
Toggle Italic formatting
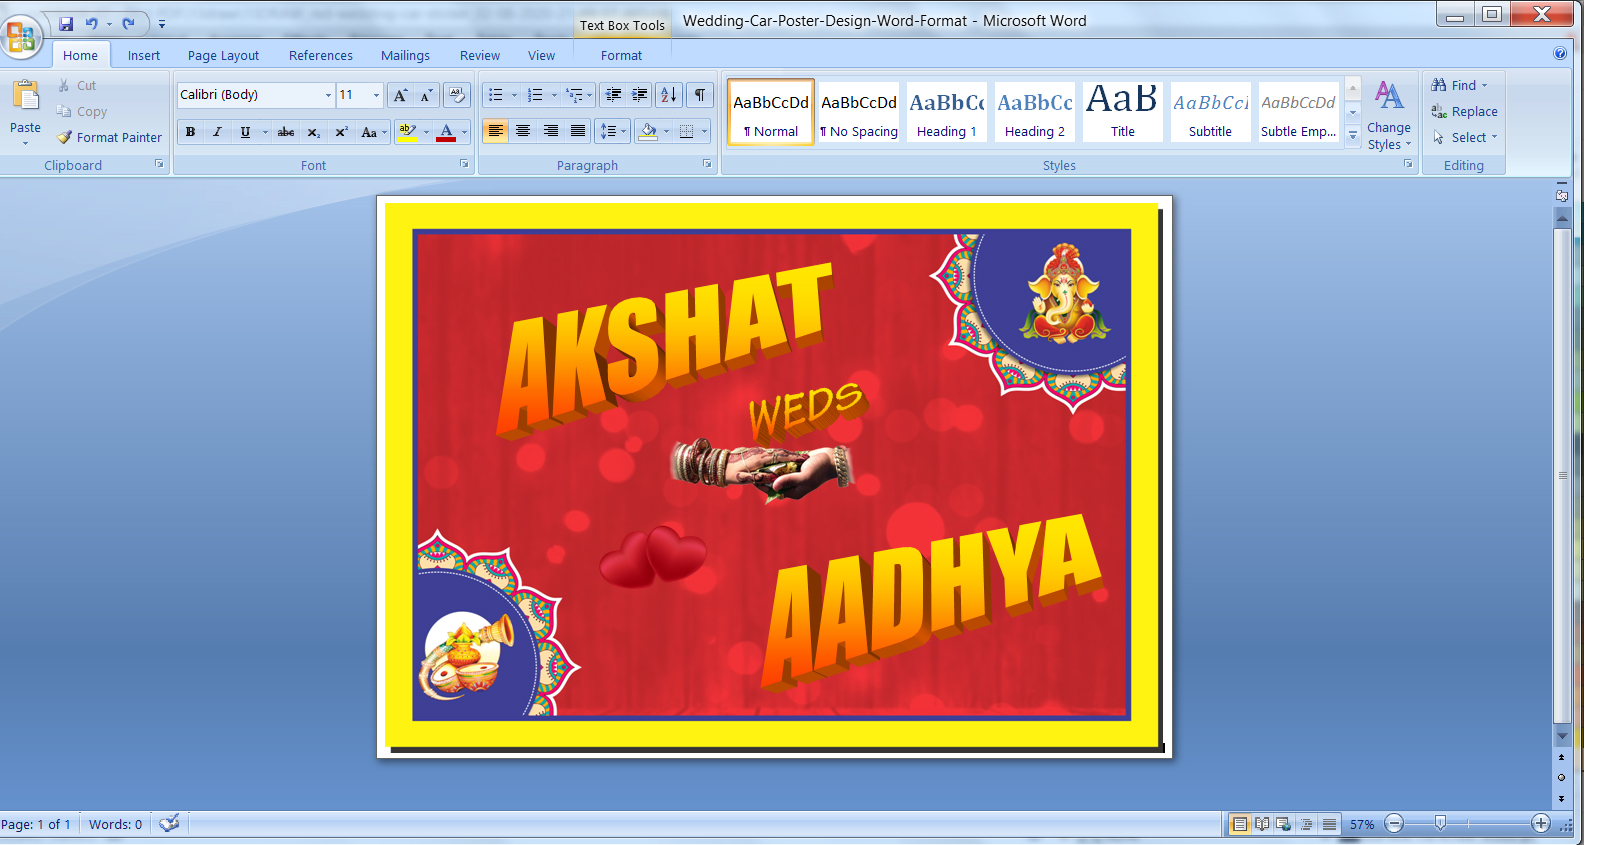coord(217,132)
